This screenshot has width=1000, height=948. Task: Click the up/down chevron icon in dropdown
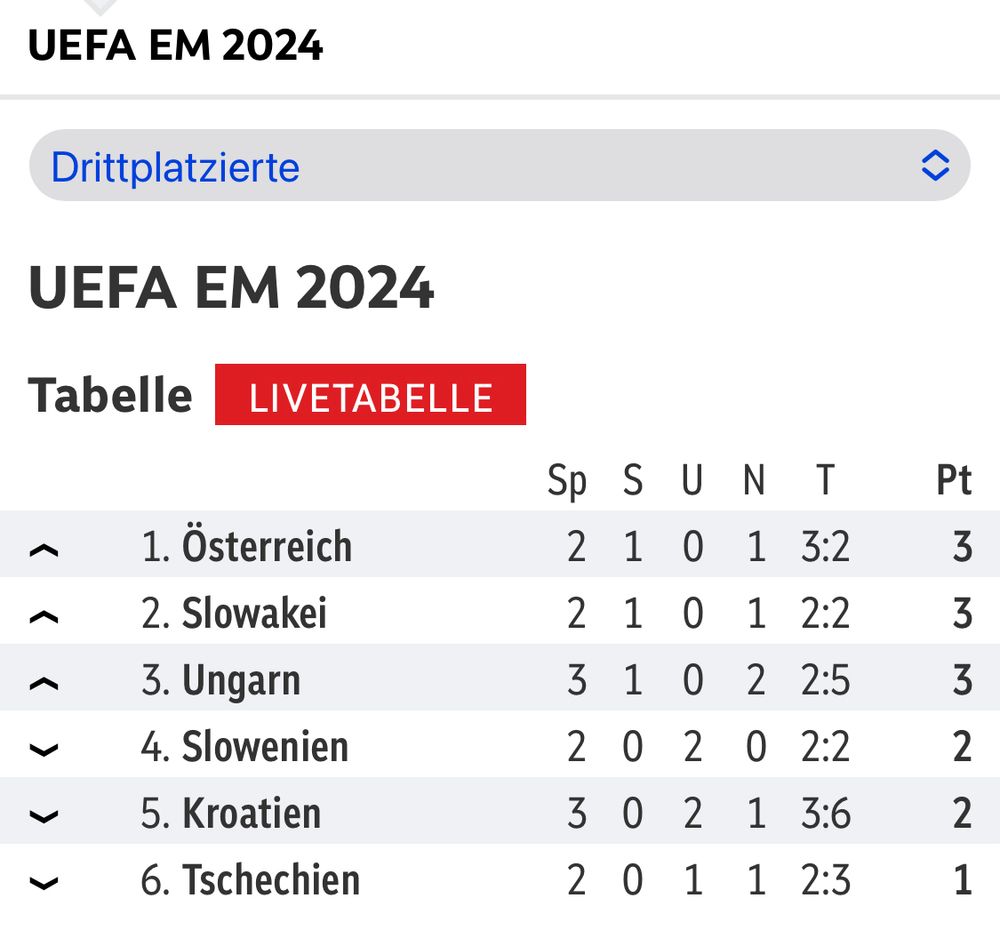935,166
